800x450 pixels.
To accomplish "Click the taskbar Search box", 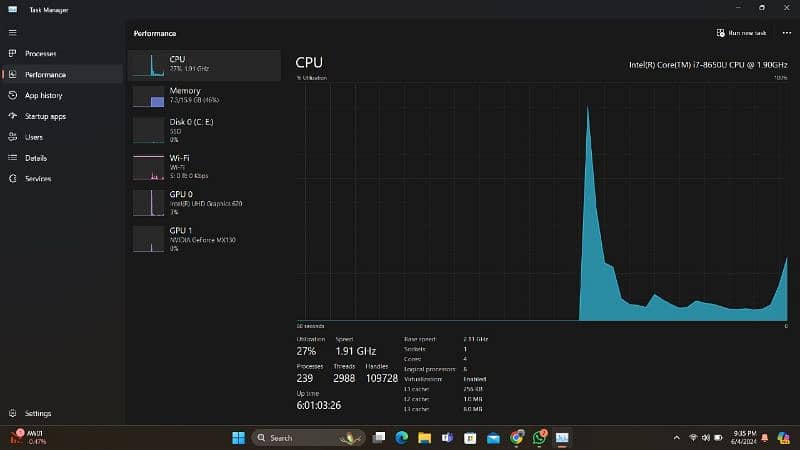I will click(x=308, y=438).
